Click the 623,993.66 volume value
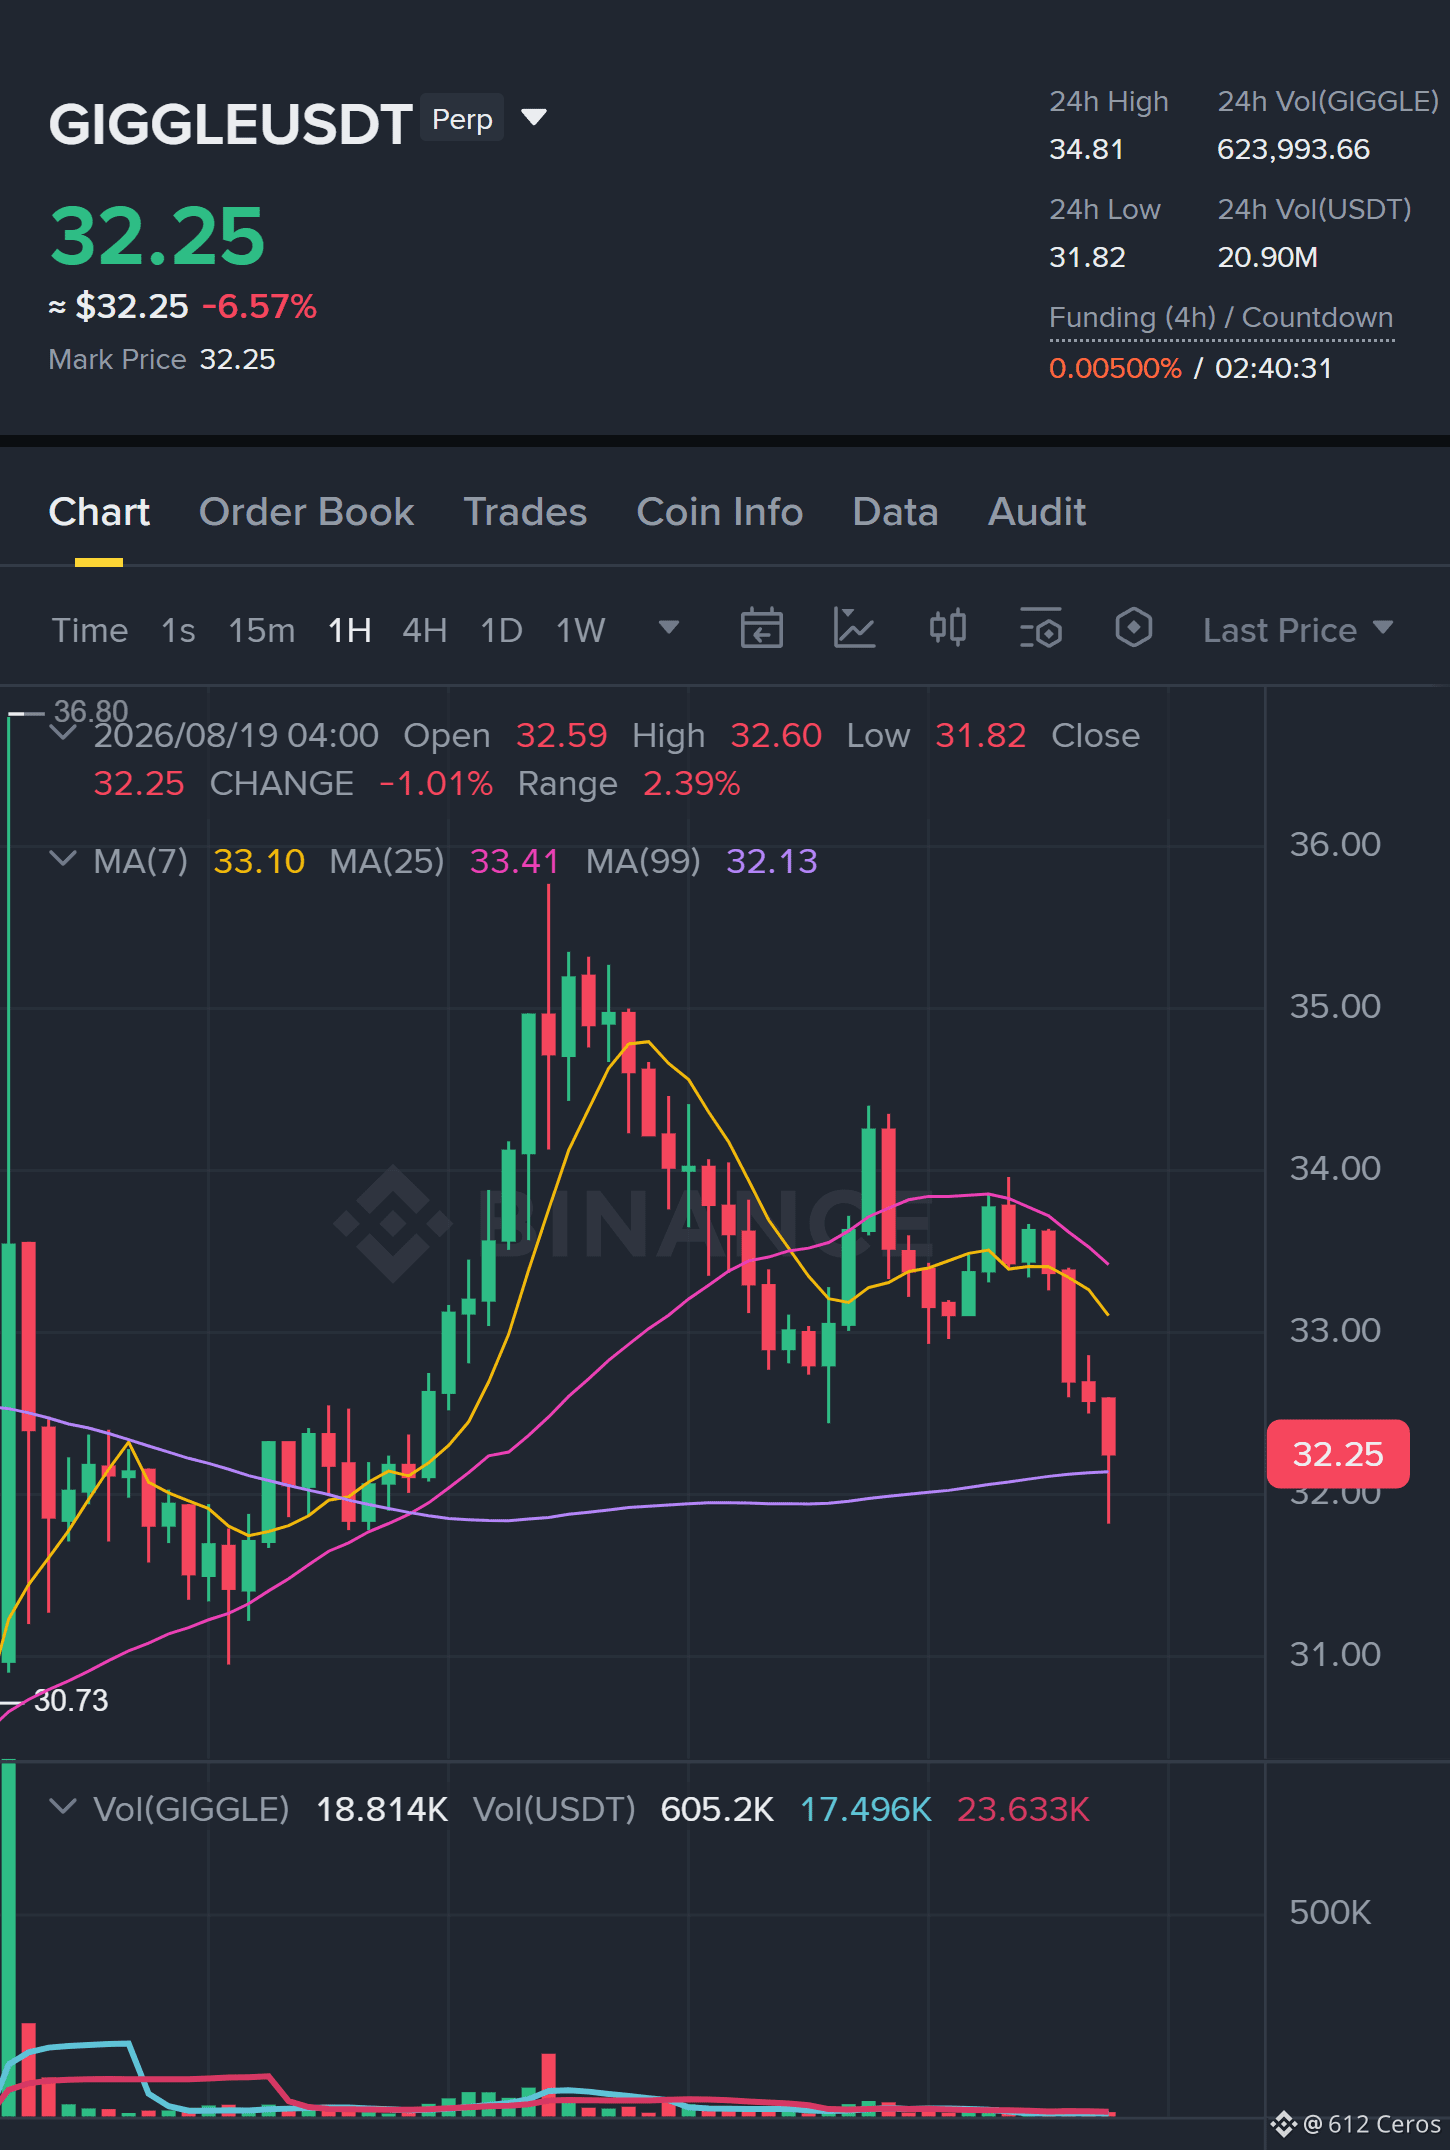 click(1293, 149)
